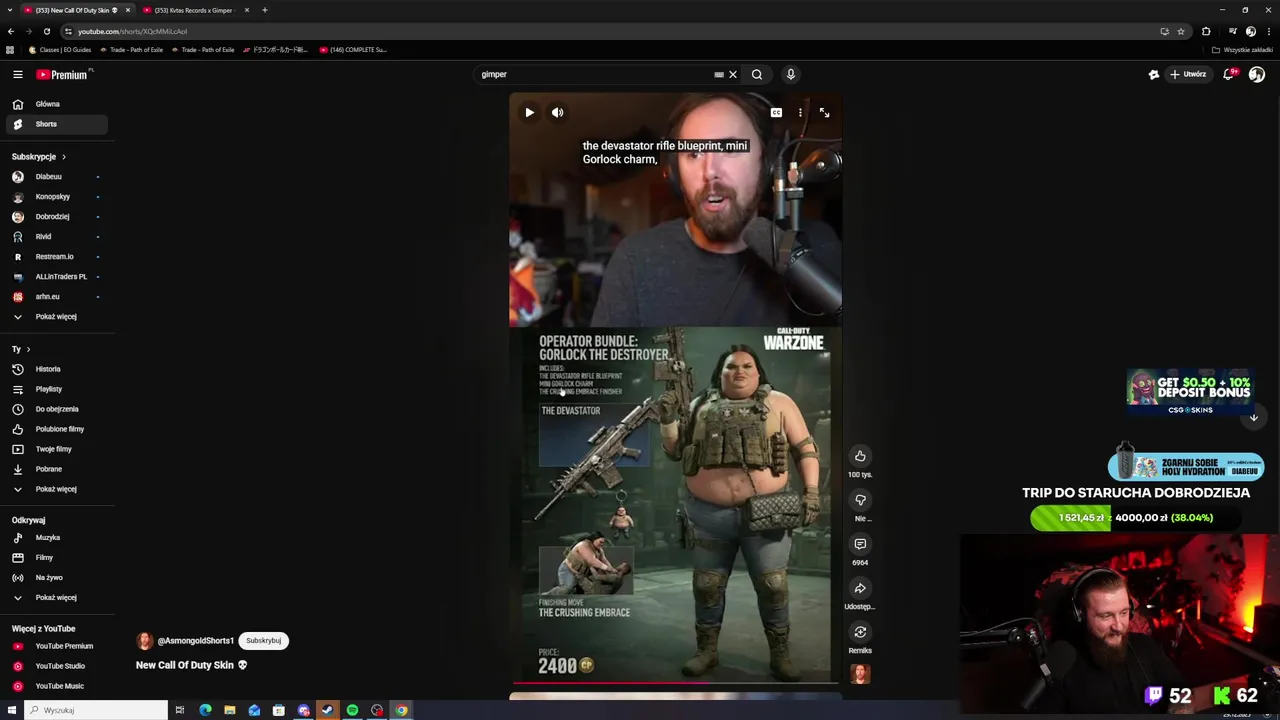Image resolution: width=1280 pixels, height=720 pixels.
Task: Expand Pokaż więcej under Na żywo
Action: click(x=56, y=598)
